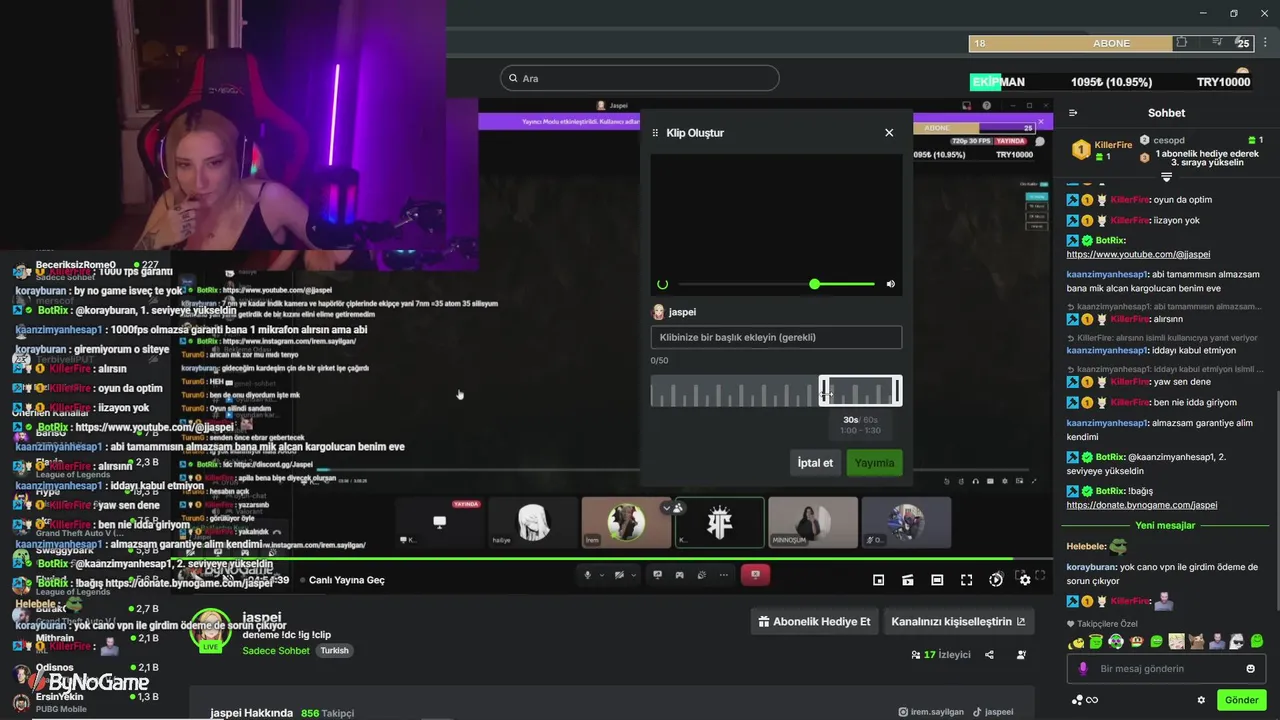Share the channel via share icon
This screenshot has height=720, width=1280.
989,655
